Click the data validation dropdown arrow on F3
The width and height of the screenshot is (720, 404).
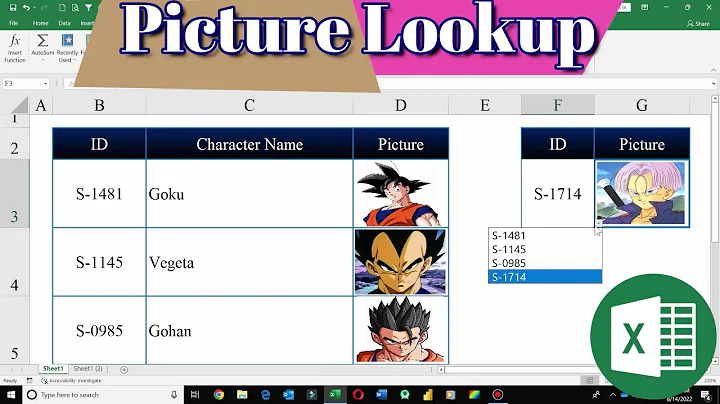click(x=598, y=223)
